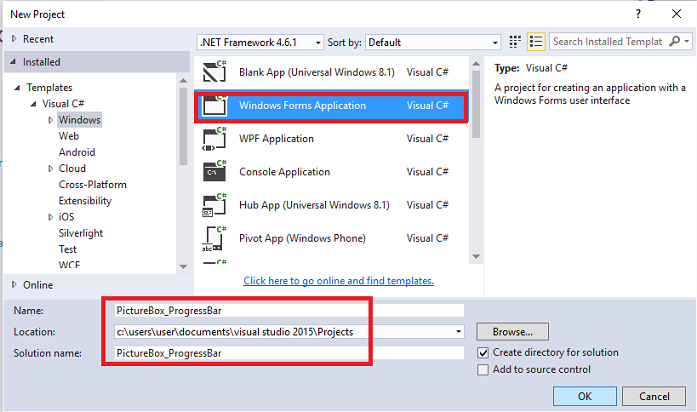Viewport: 697px width, 412px height.
Task: Click category tree scroll up arrow
Action: pyautogui.click(x=183, y=80)
